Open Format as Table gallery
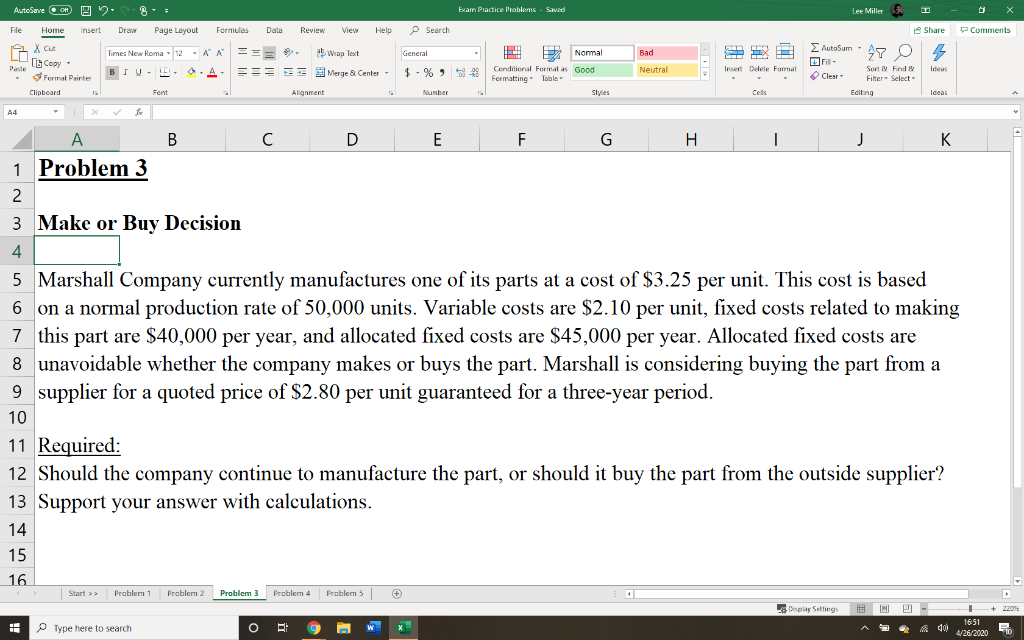This screenshot has height=640, width=1024. pos(551,63)
